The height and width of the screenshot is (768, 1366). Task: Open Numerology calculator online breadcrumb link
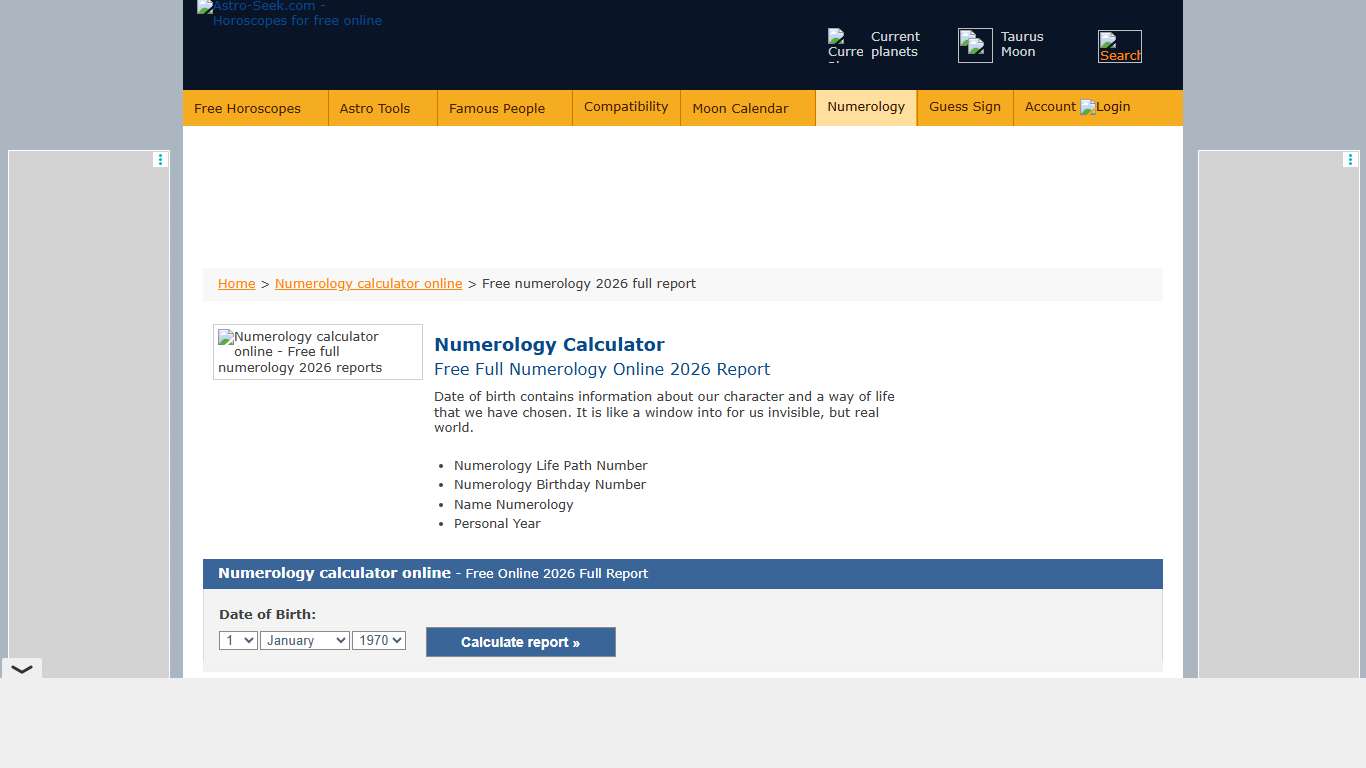tap(368, 284)
